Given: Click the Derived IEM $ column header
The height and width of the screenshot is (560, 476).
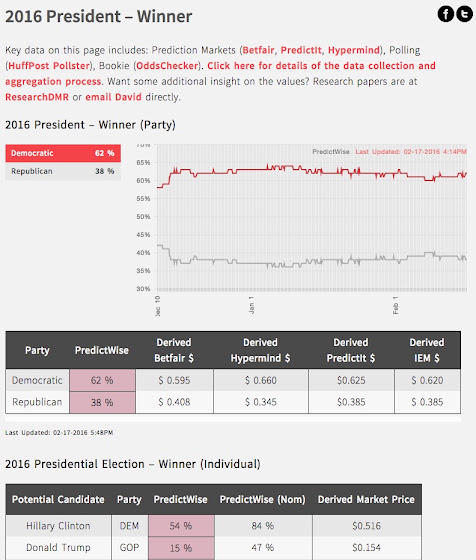Looking at the screenshot, I should [x=427, y=350].
